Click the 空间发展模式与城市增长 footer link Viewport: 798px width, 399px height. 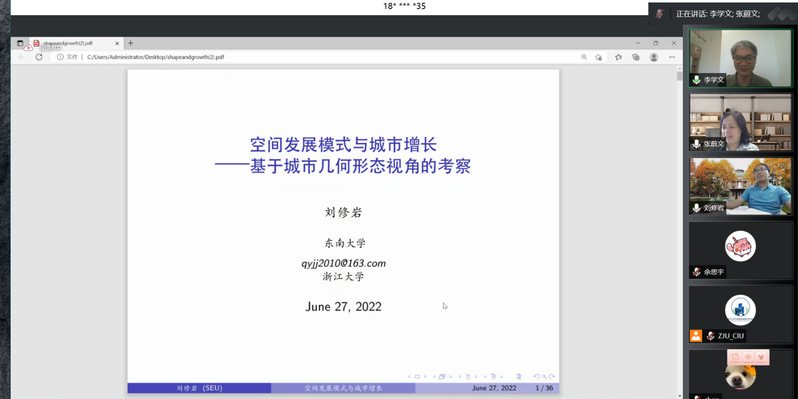pyautogui.click(x=344, y=388)
